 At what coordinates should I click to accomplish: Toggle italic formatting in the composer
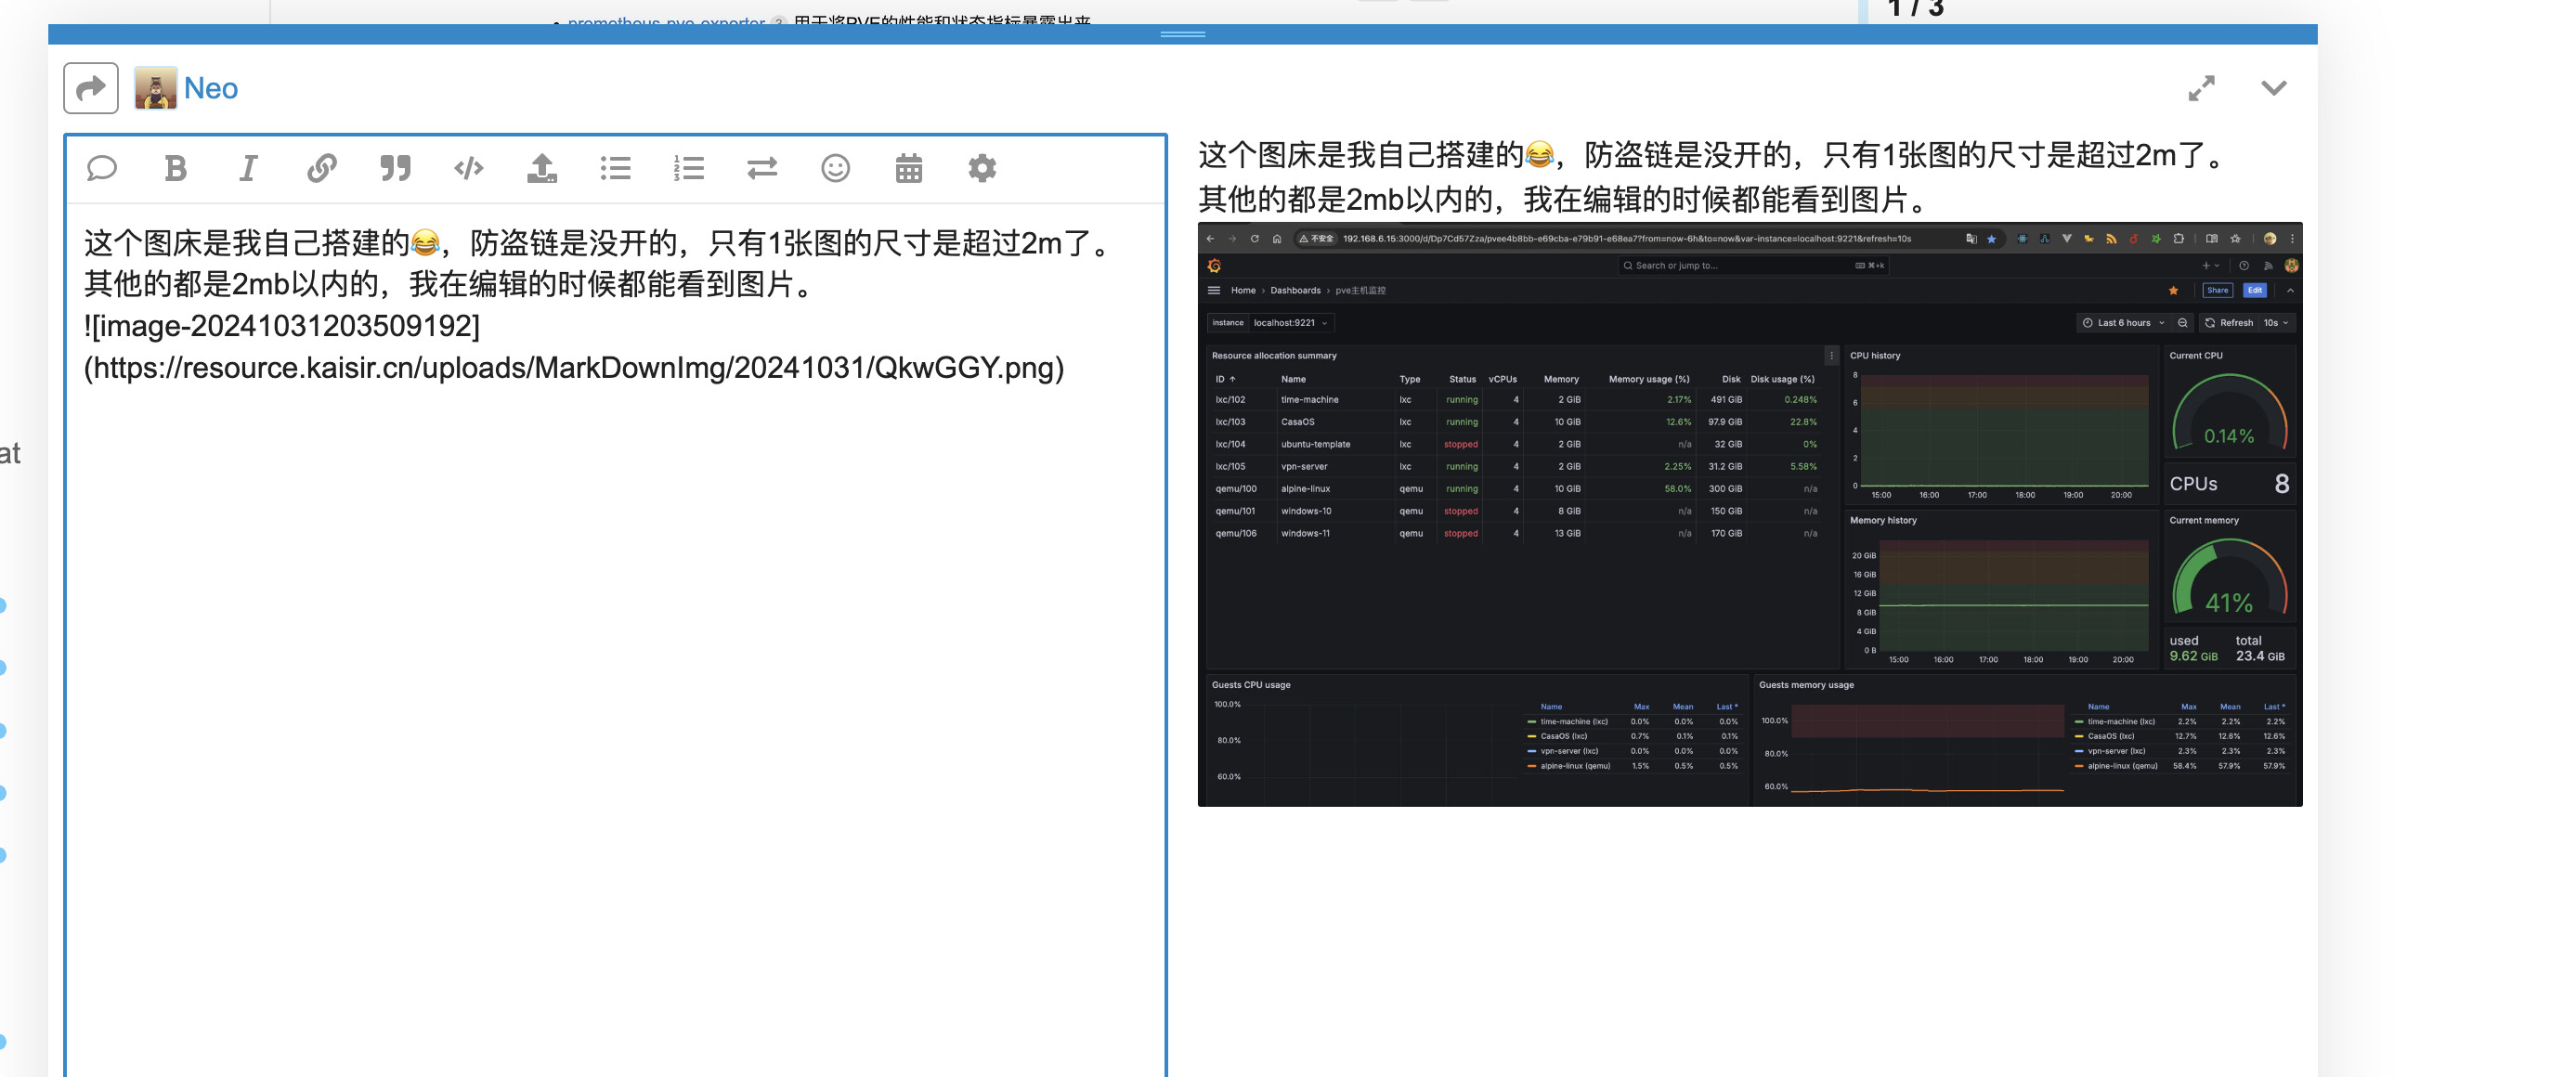pos(248,168)
